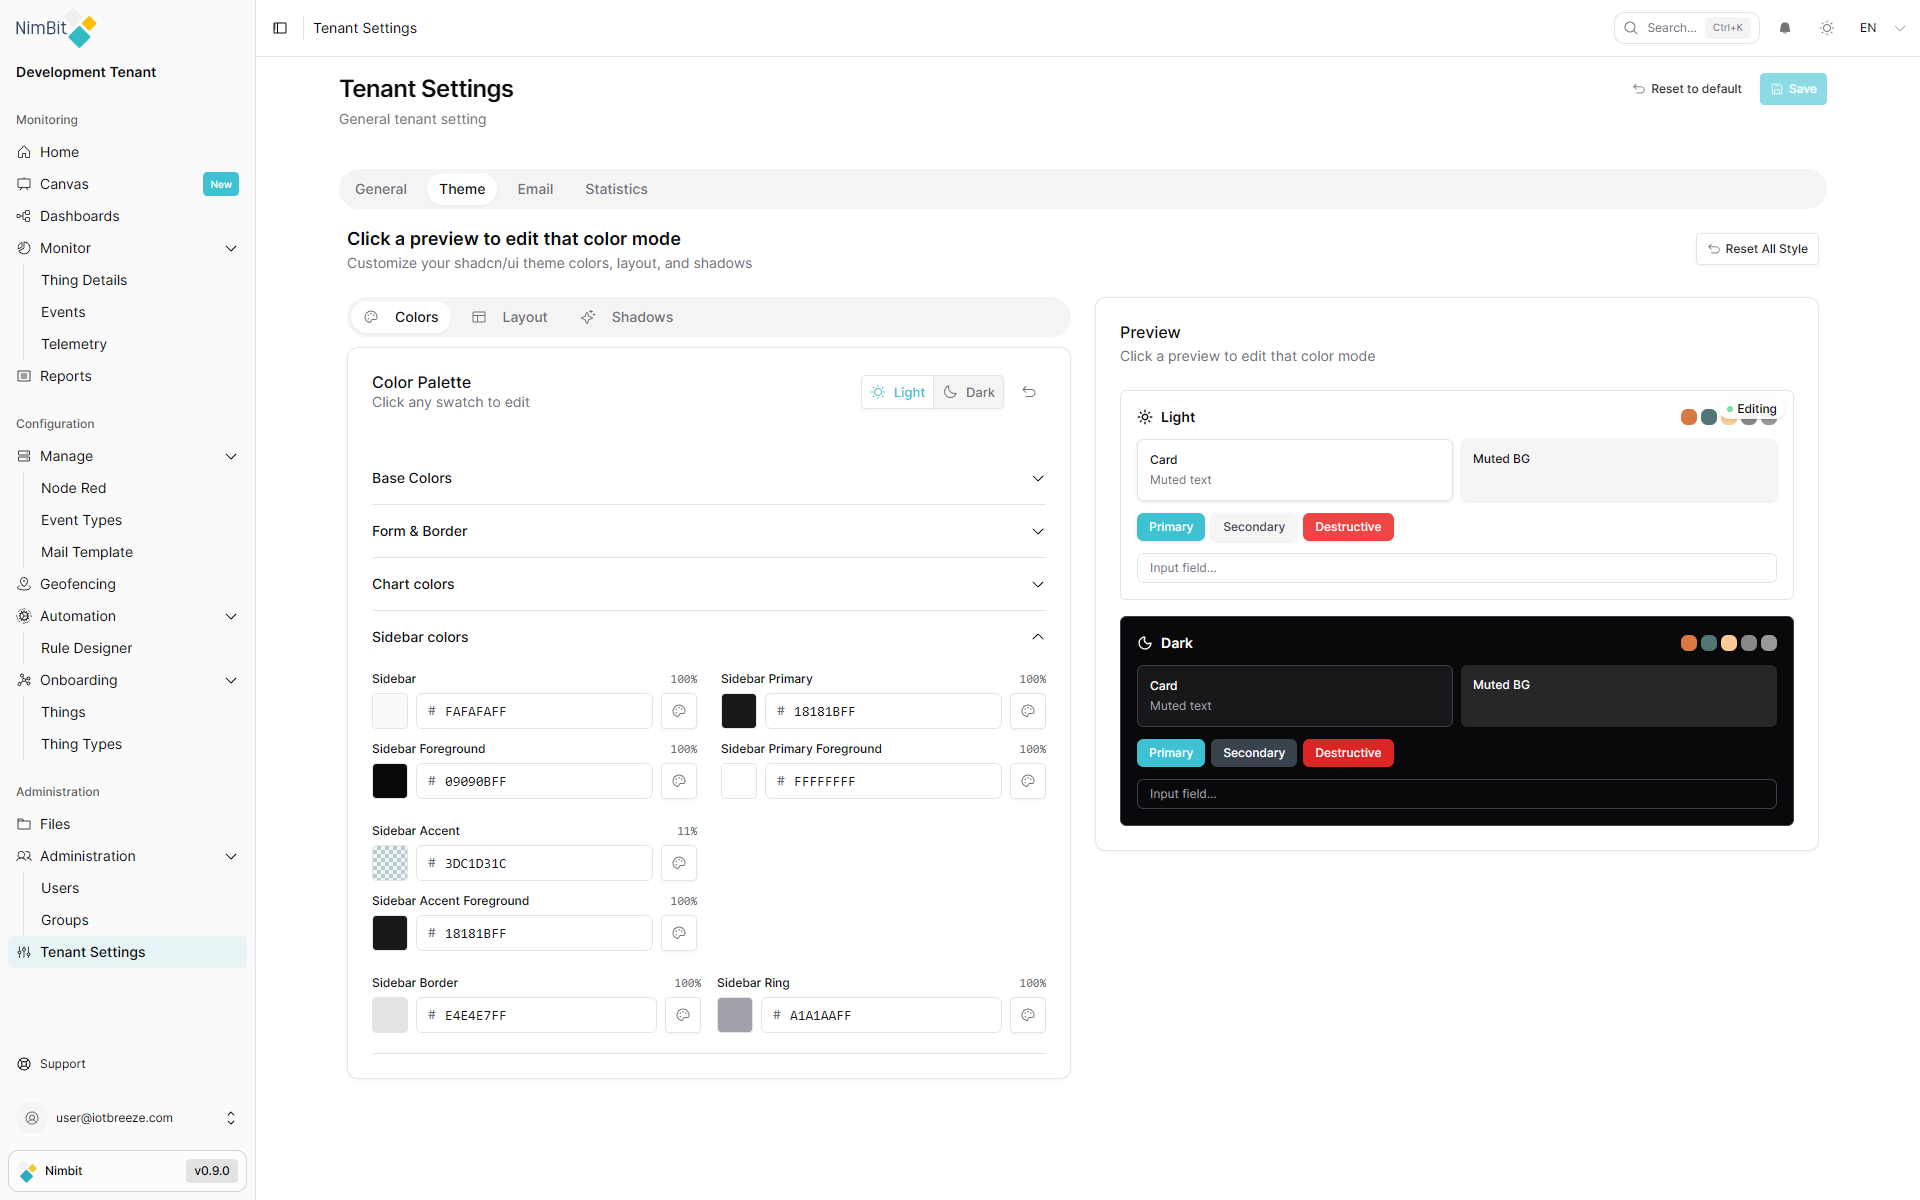This screenshot has height=1200, width=1920.
Task: Switch to the Email tab
Action: (535, 188)
